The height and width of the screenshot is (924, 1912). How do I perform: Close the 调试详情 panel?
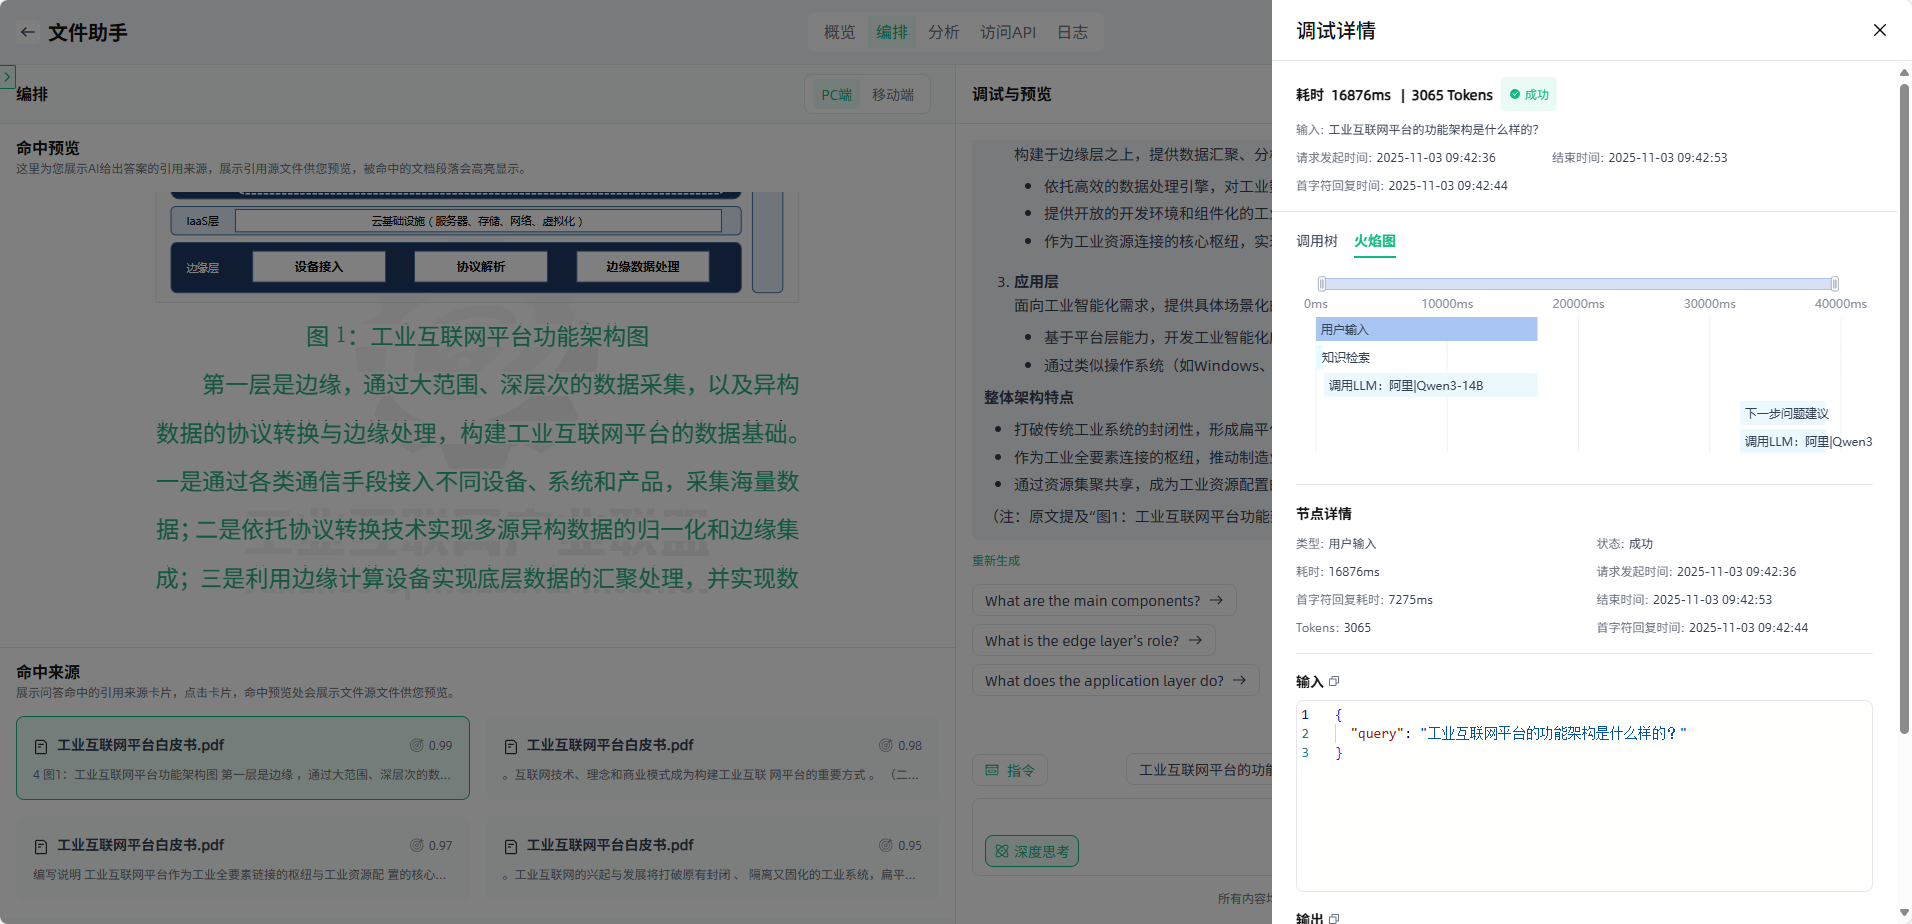click(1879, 30)
